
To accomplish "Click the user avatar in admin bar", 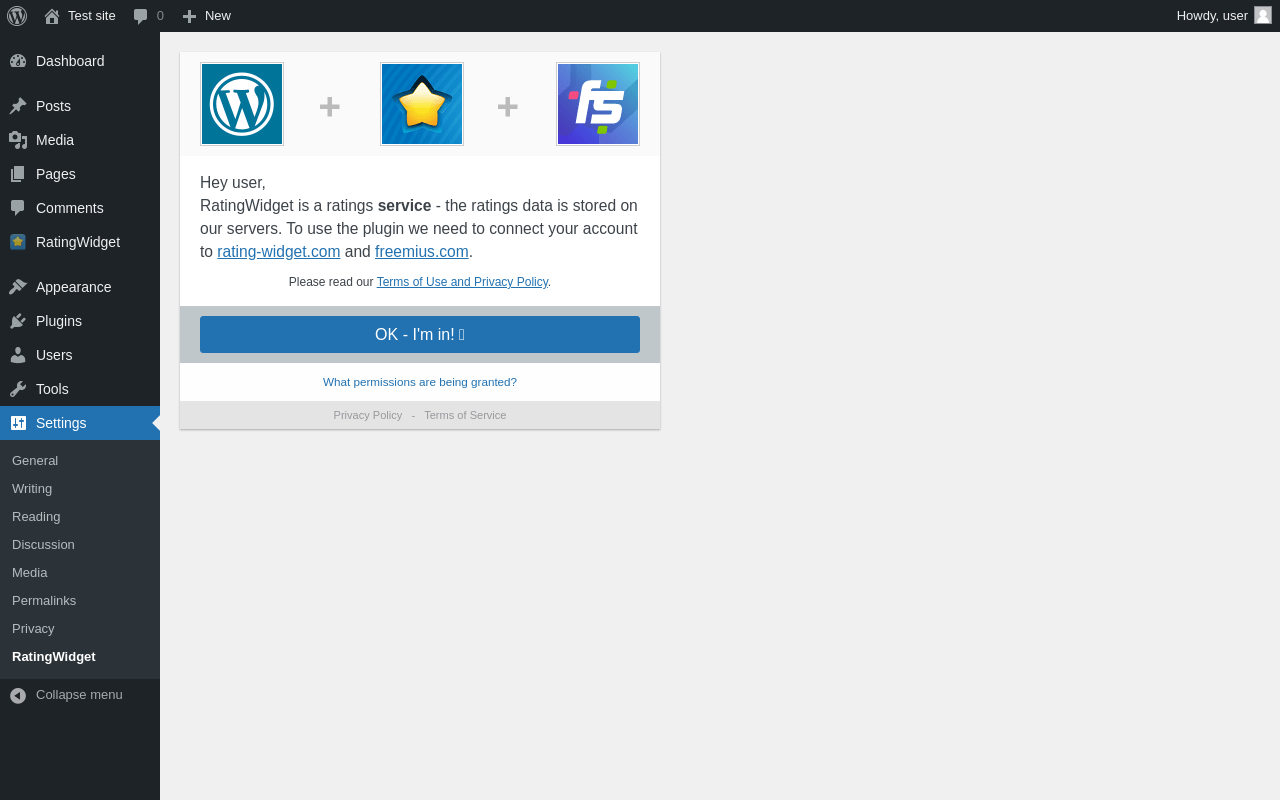I will [x=1263, y=15].
